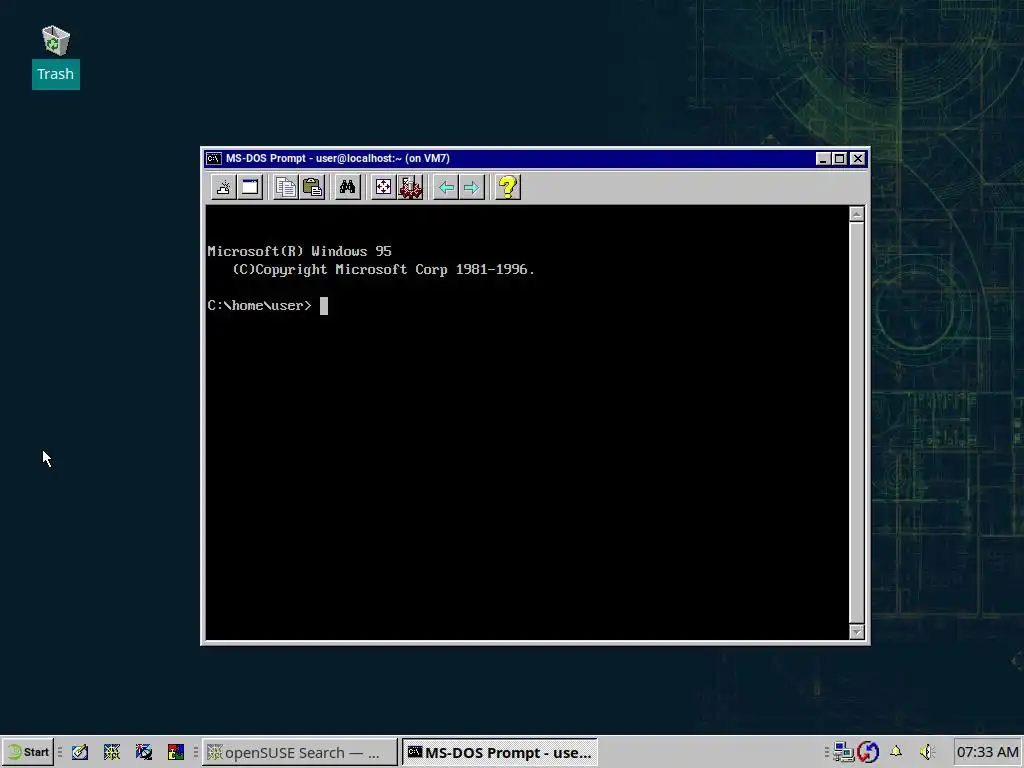Image resolution: width=1024 pixels, height=768 pixels.
Task: Launch the third quick-launch icon in the taskbar
Action: 144,752
